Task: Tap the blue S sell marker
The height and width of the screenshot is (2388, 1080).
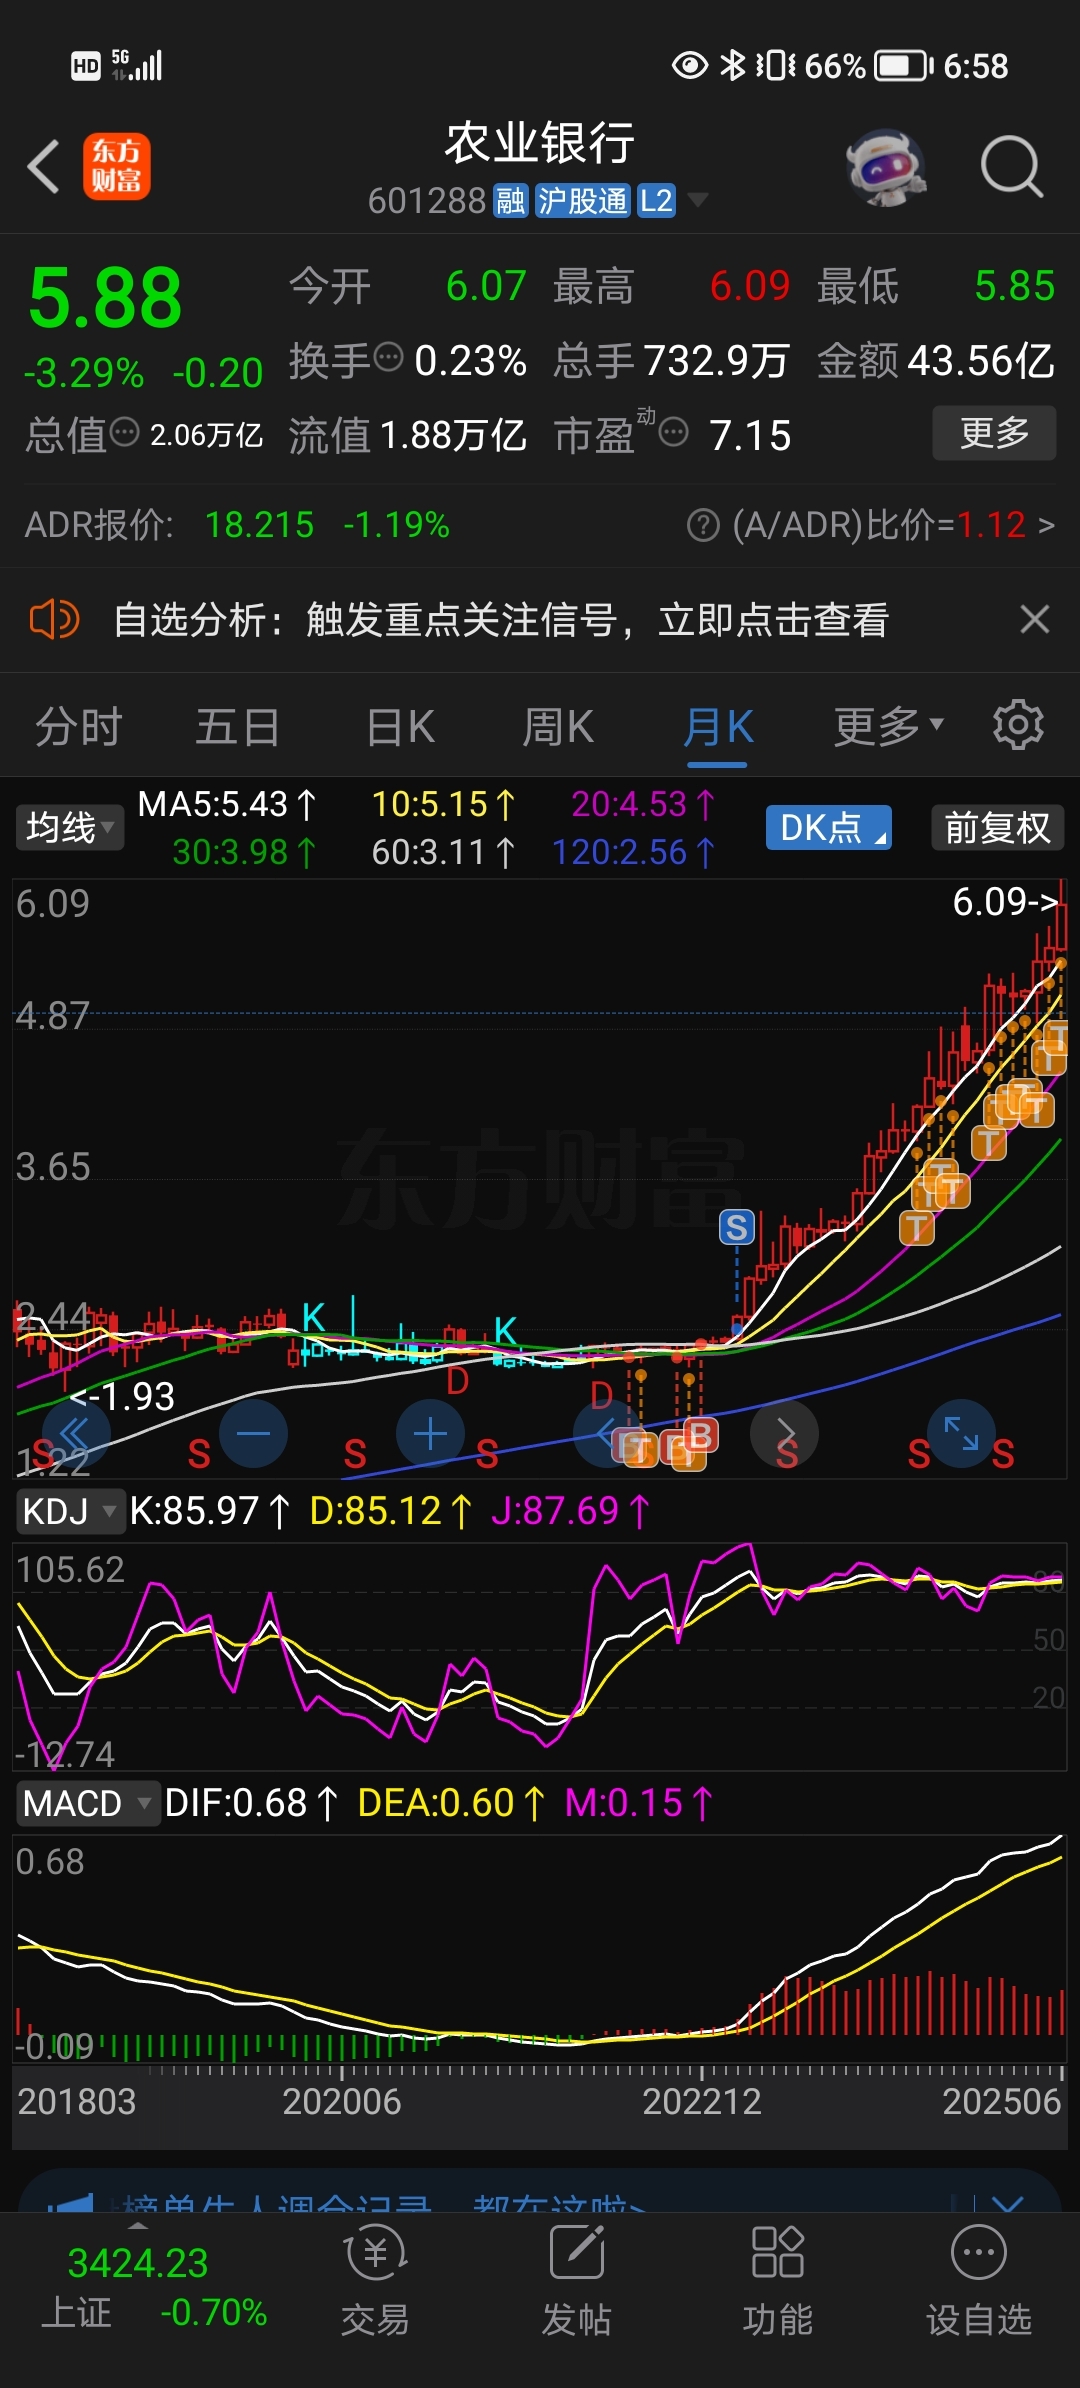Action: pos(737,1227)
